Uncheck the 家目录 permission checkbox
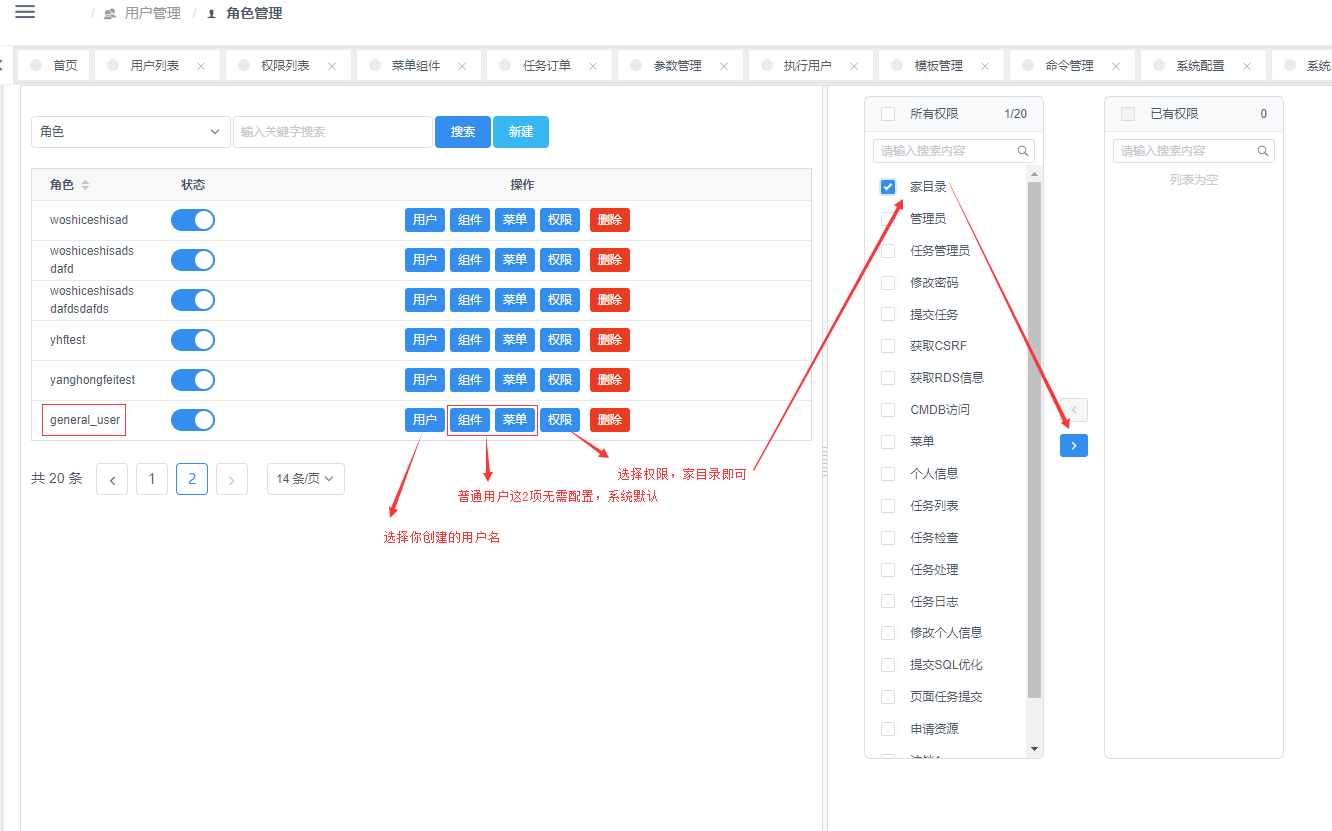This screenshot has width=1332, height=831. (888, 187)
